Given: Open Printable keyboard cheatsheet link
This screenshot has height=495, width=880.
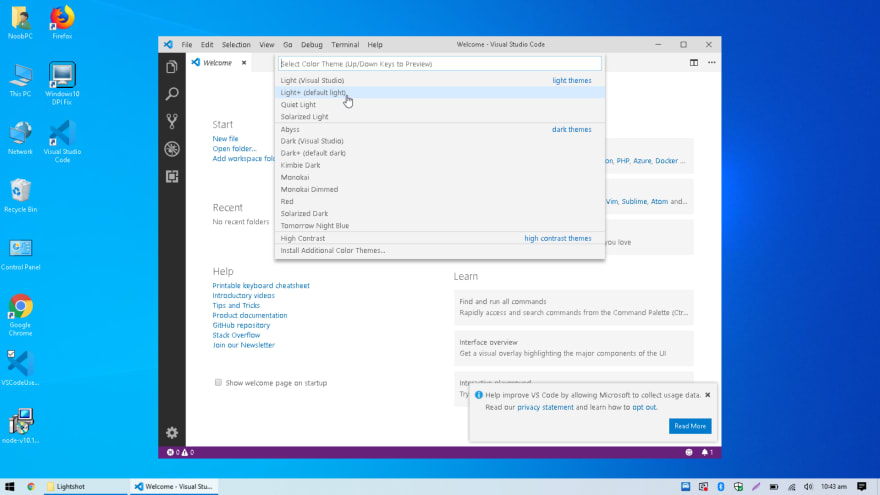Looking at the screenshot, I should 261,286.
